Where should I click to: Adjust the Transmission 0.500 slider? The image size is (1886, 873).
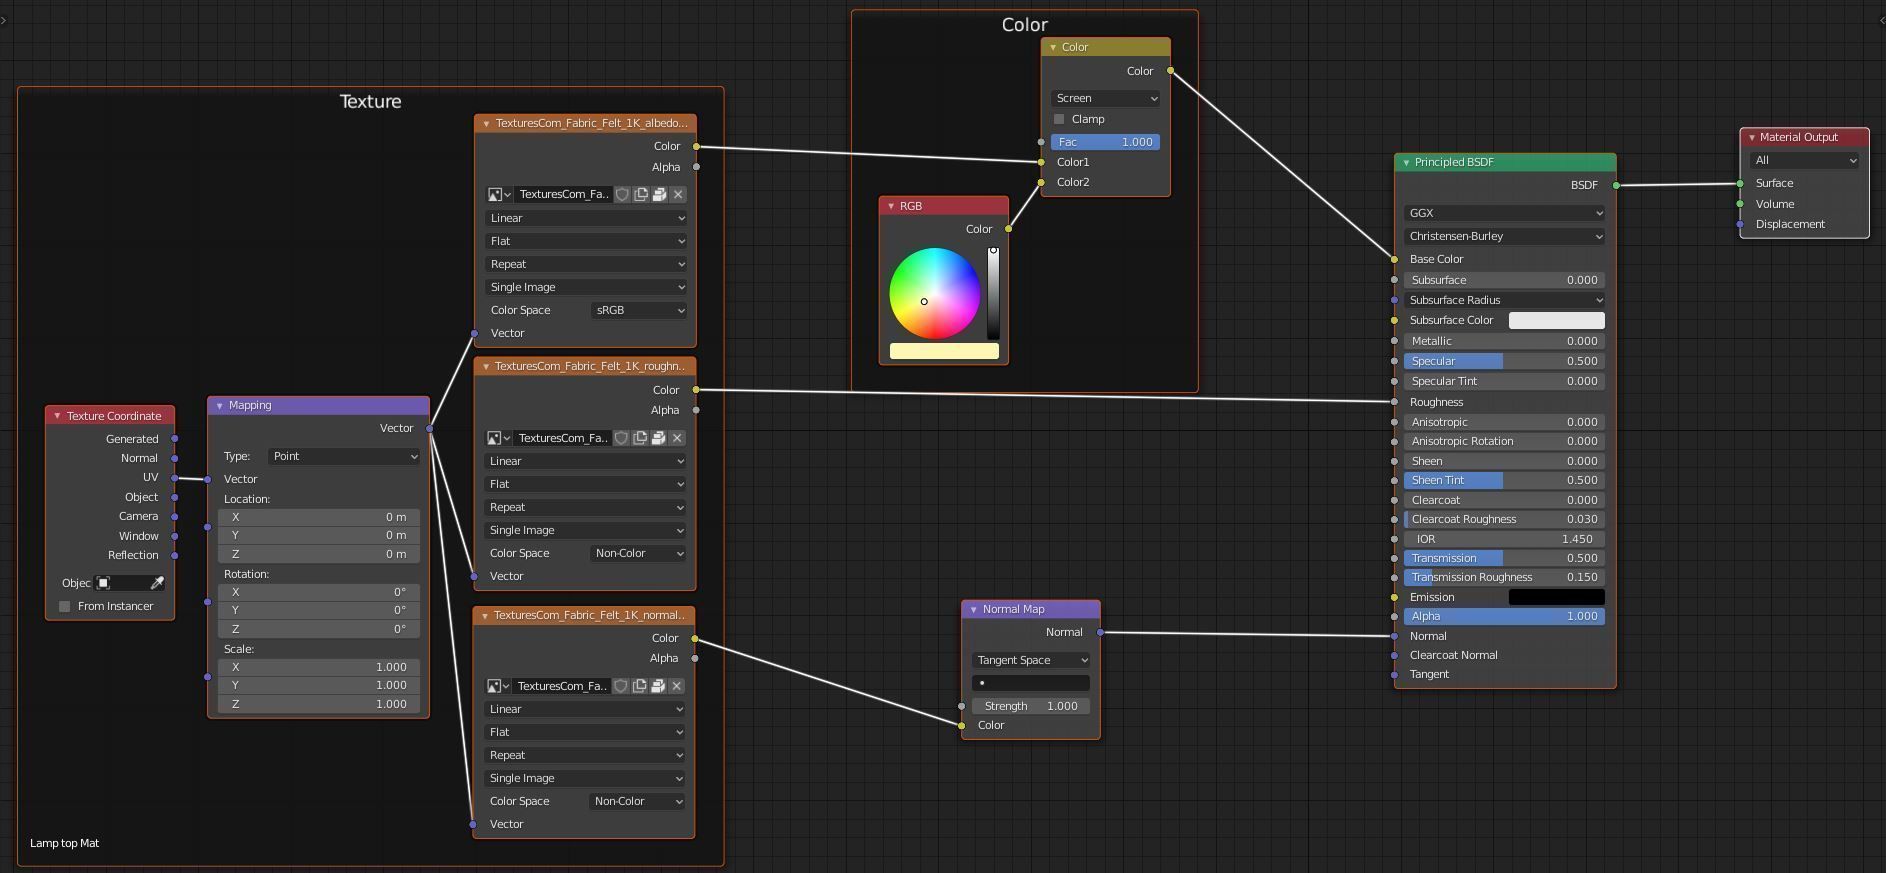coord(1504,558)
